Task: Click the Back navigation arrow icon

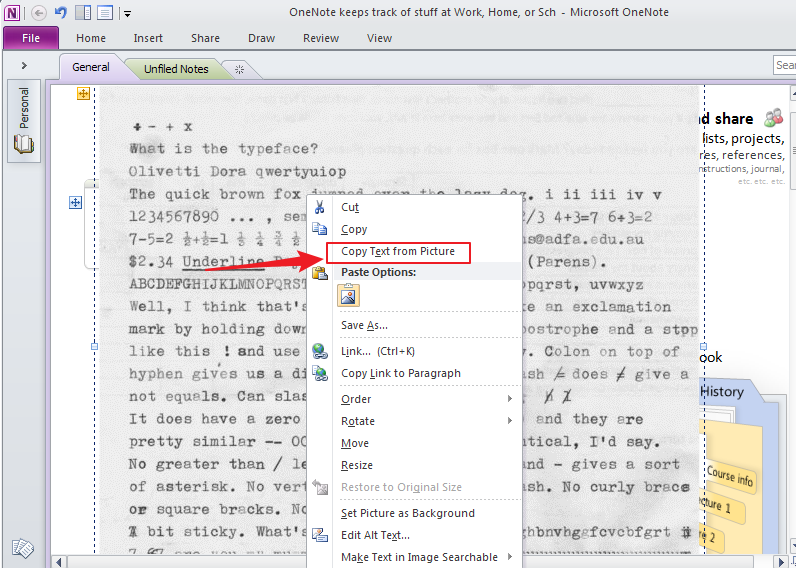Action: [x=39, y=13]
